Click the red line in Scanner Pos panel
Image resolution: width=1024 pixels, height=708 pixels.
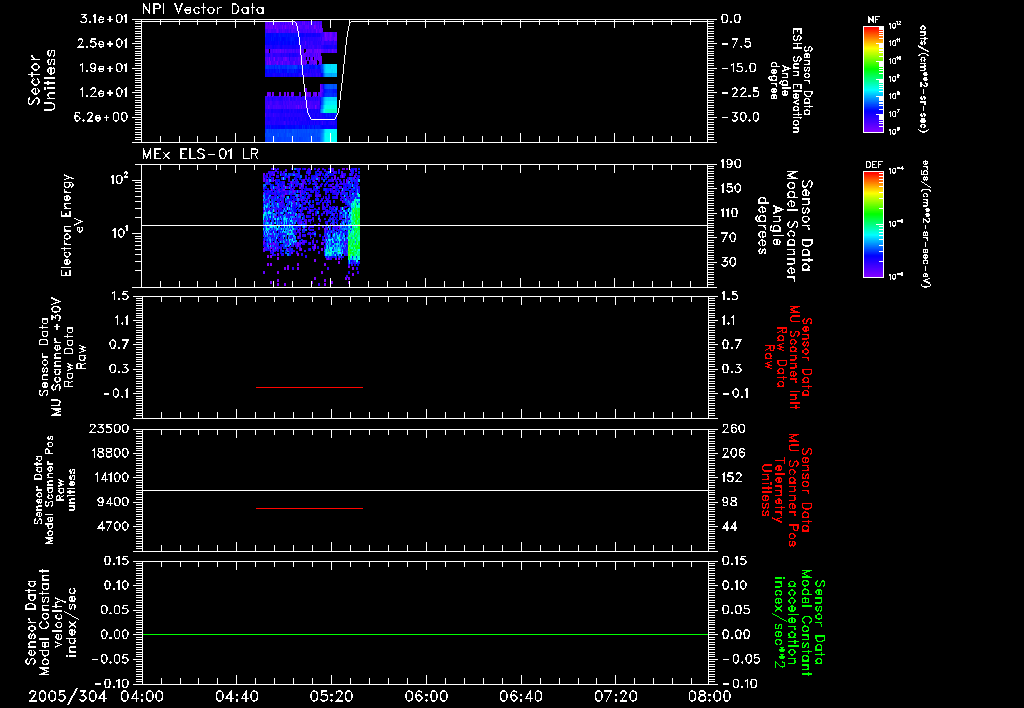coord(309,508)
